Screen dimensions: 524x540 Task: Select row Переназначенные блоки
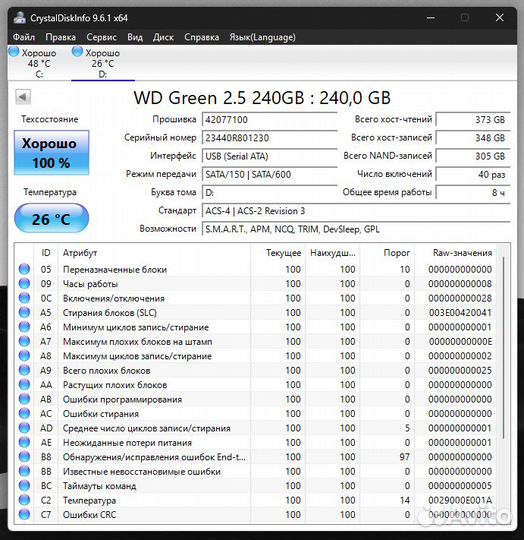click(256, 269)
